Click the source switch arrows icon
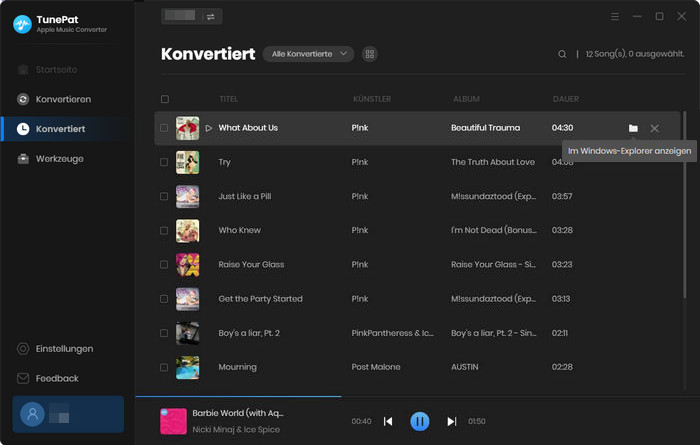700x445 pixels. [211, 17]
